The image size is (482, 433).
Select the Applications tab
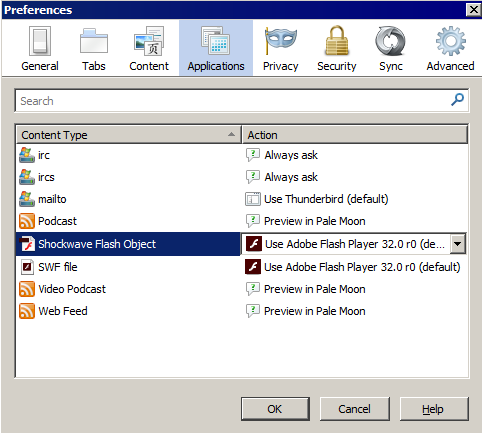coord(216,48)
